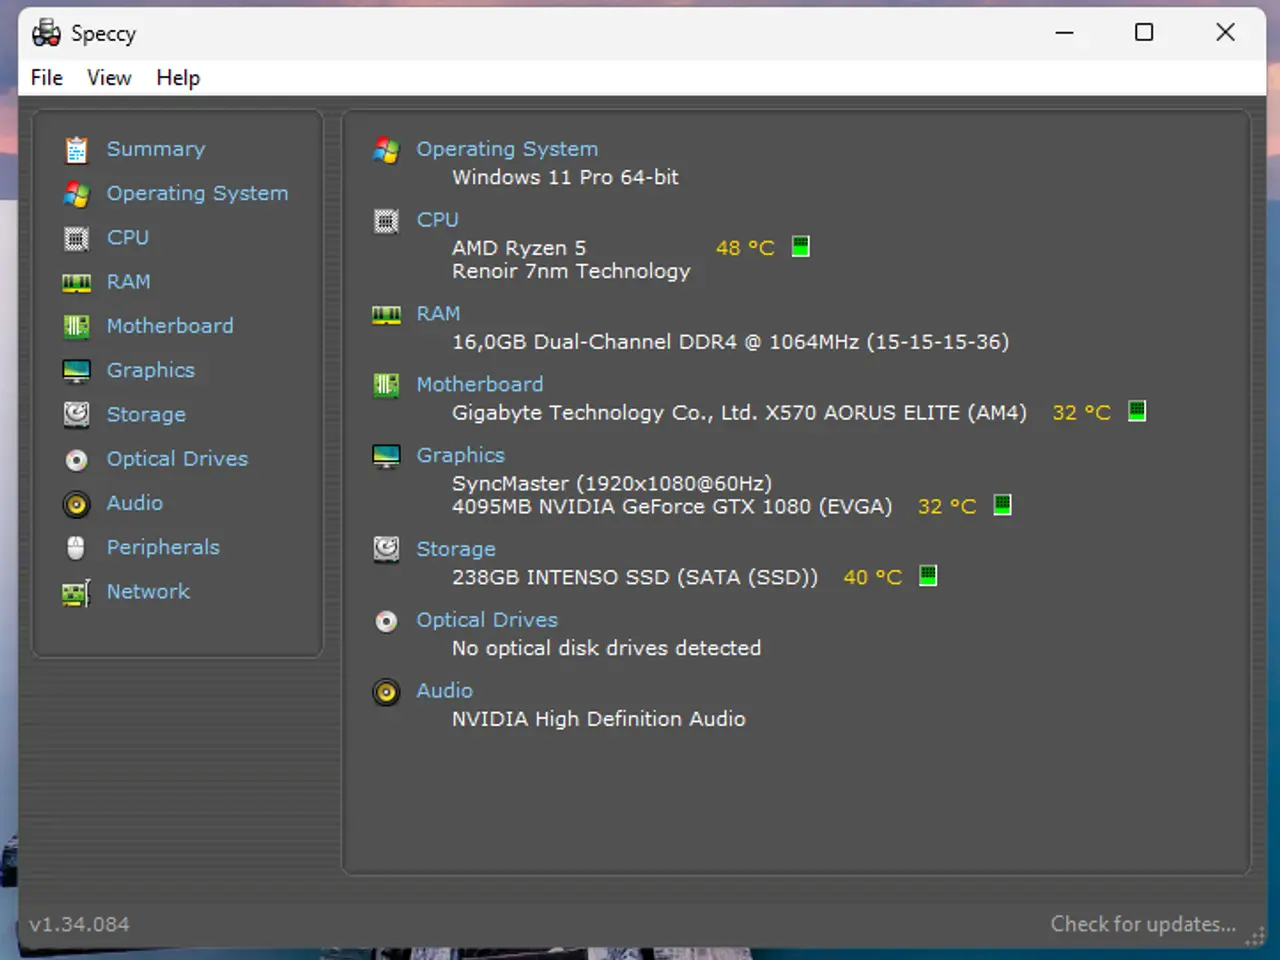Show Graphics details from sidebar
The width and height of the screenshot is (1280, 960).
pyautogui.click(x=151, y=370)
